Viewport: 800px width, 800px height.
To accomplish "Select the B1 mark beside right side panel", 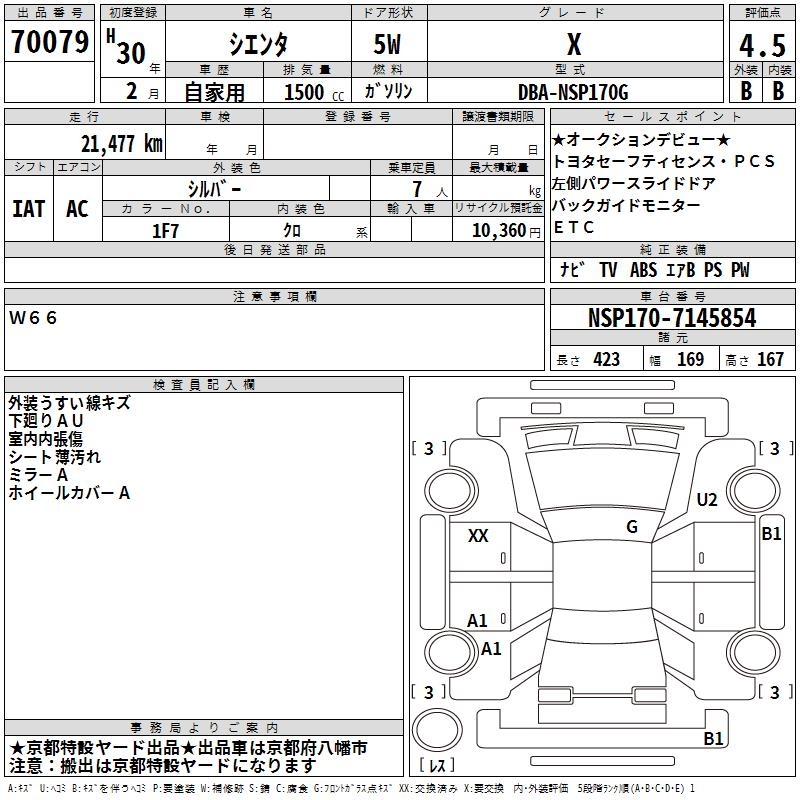I will point(771,534).
